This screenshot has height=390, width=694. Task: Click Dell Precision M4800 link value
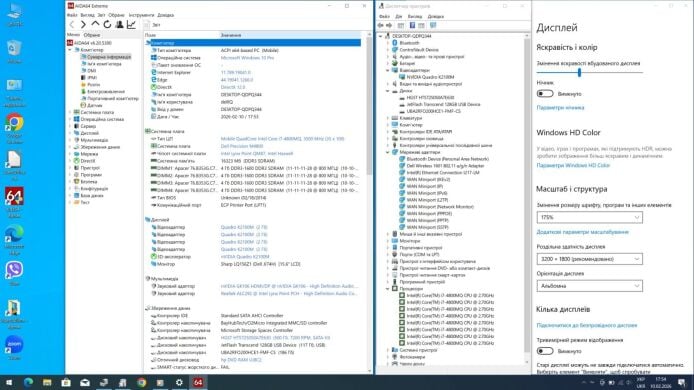tap(242, 146)
